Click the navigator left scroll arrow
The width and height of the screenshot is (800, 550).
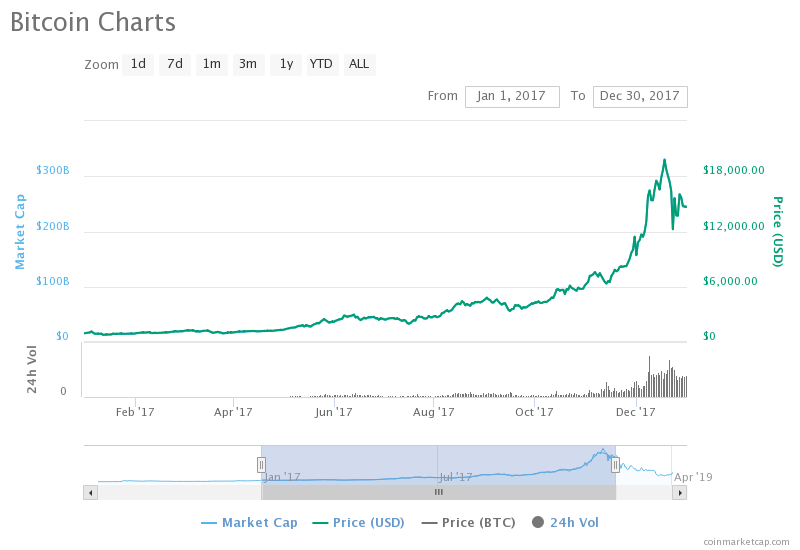tap(91, 493)
